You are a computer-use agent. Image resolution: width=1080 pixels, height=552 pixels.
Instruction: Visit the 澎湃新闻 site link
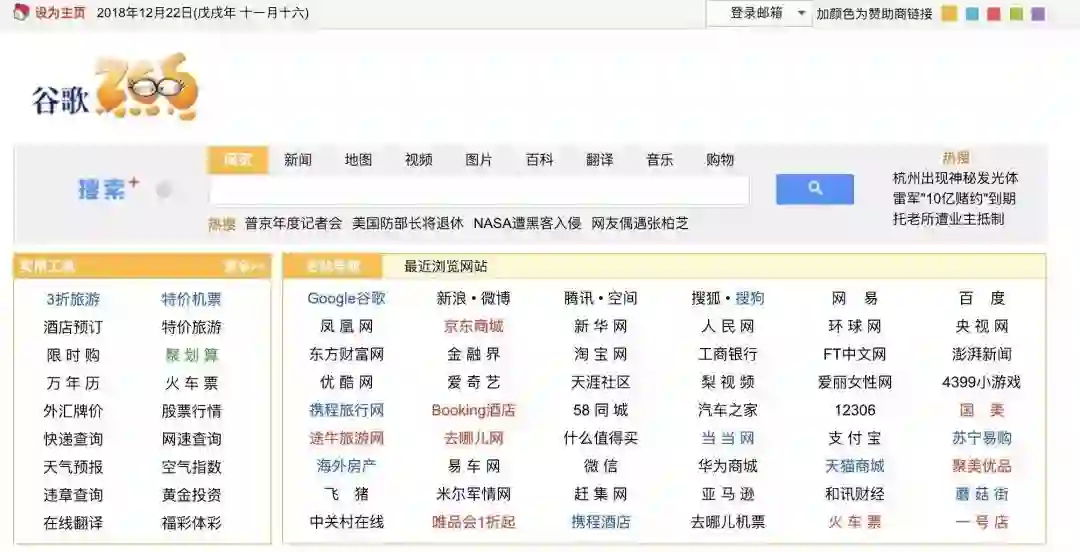(x=982, y=354)
